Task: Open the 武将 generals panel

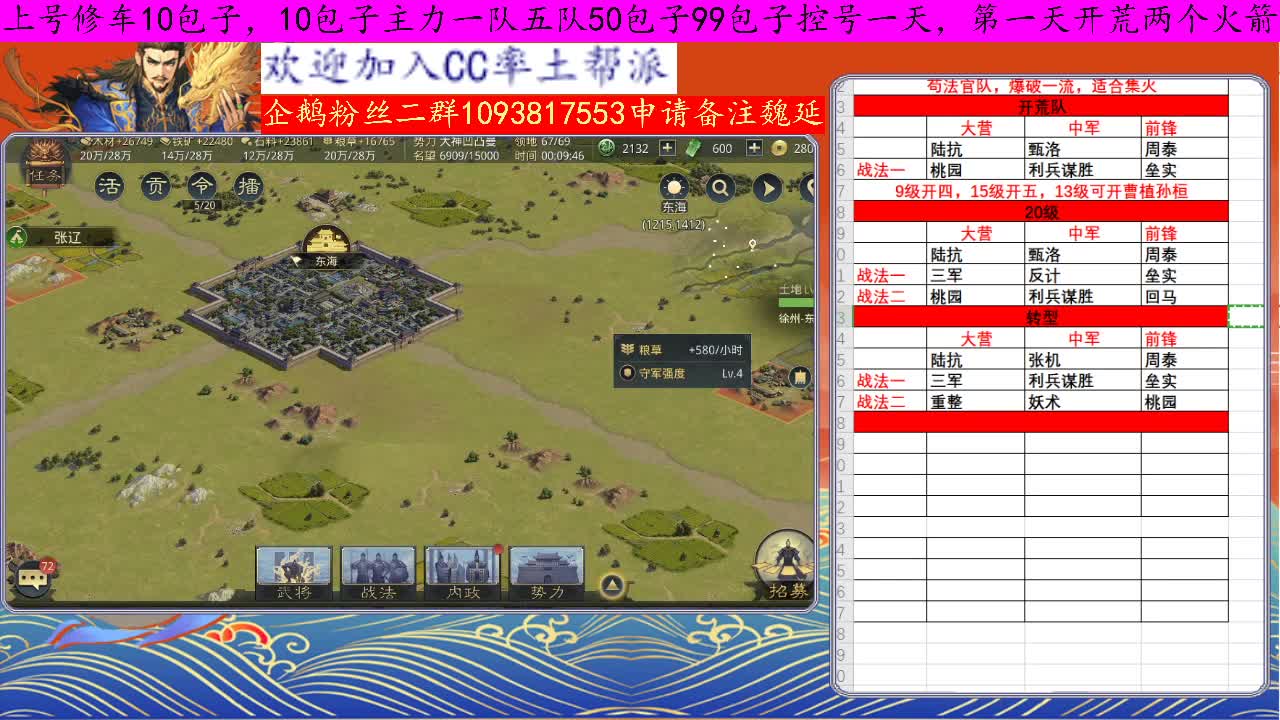Action: click(x=293, y=573)
